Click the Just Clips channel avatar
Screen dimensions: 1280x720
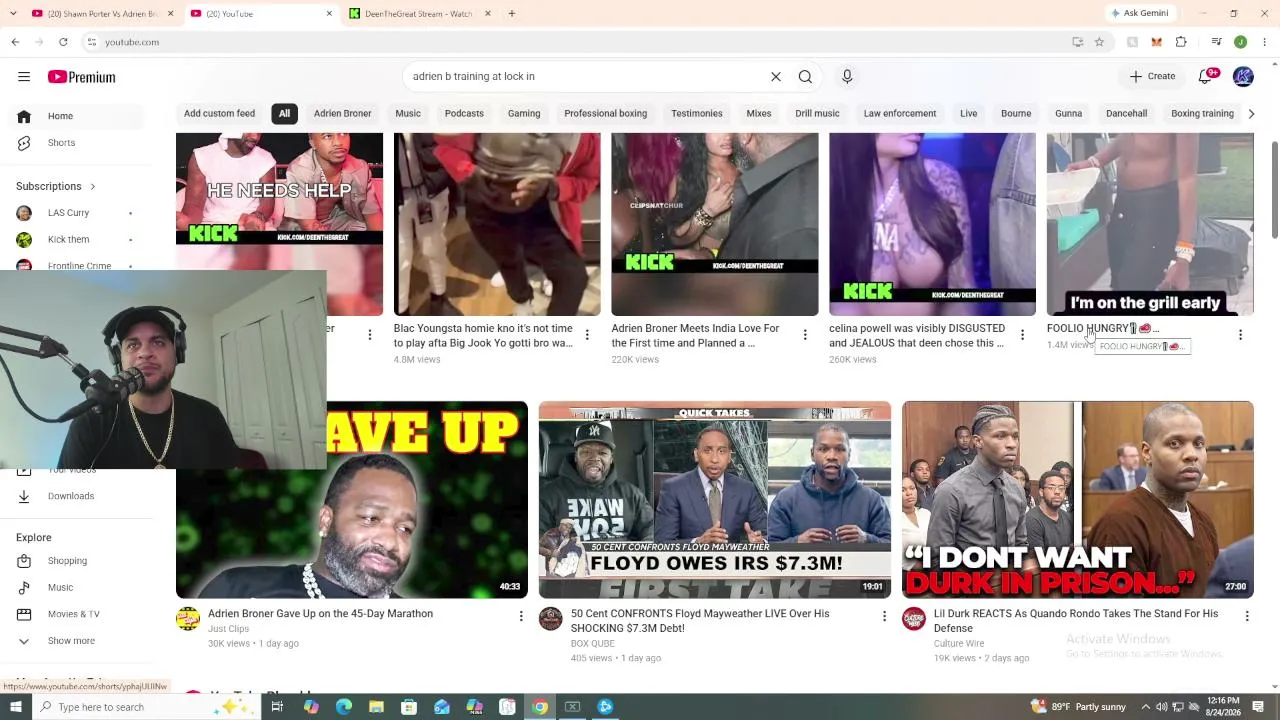point(188,619)
